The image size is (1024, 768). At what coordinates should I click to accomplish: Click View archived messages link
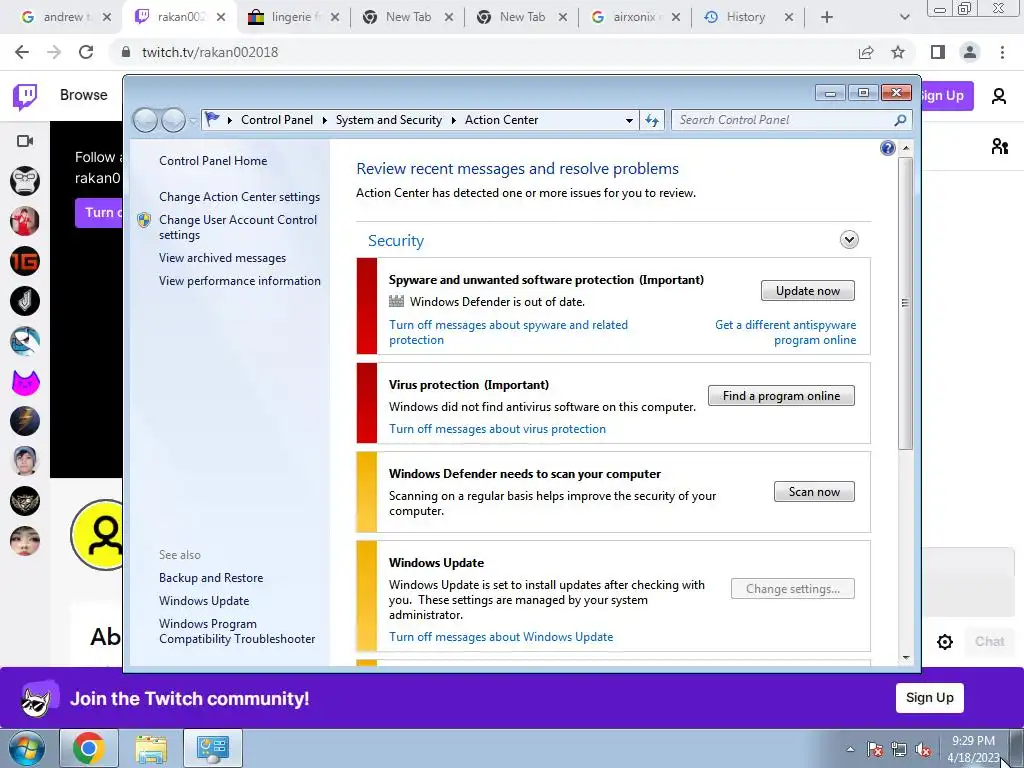pos(222,258)
